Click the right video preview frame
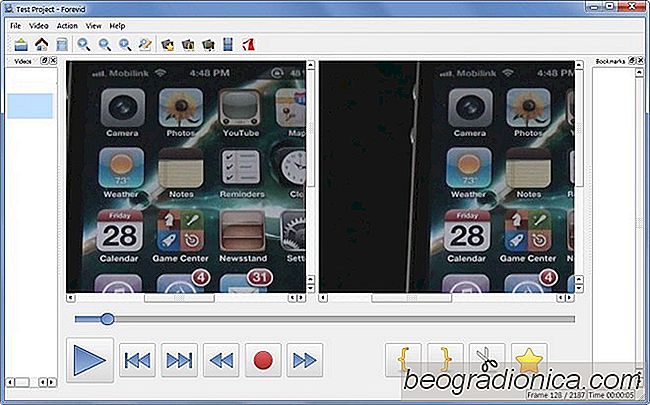Image resolution: width=650 pixels, height=405 pixels. click(447, 177)
